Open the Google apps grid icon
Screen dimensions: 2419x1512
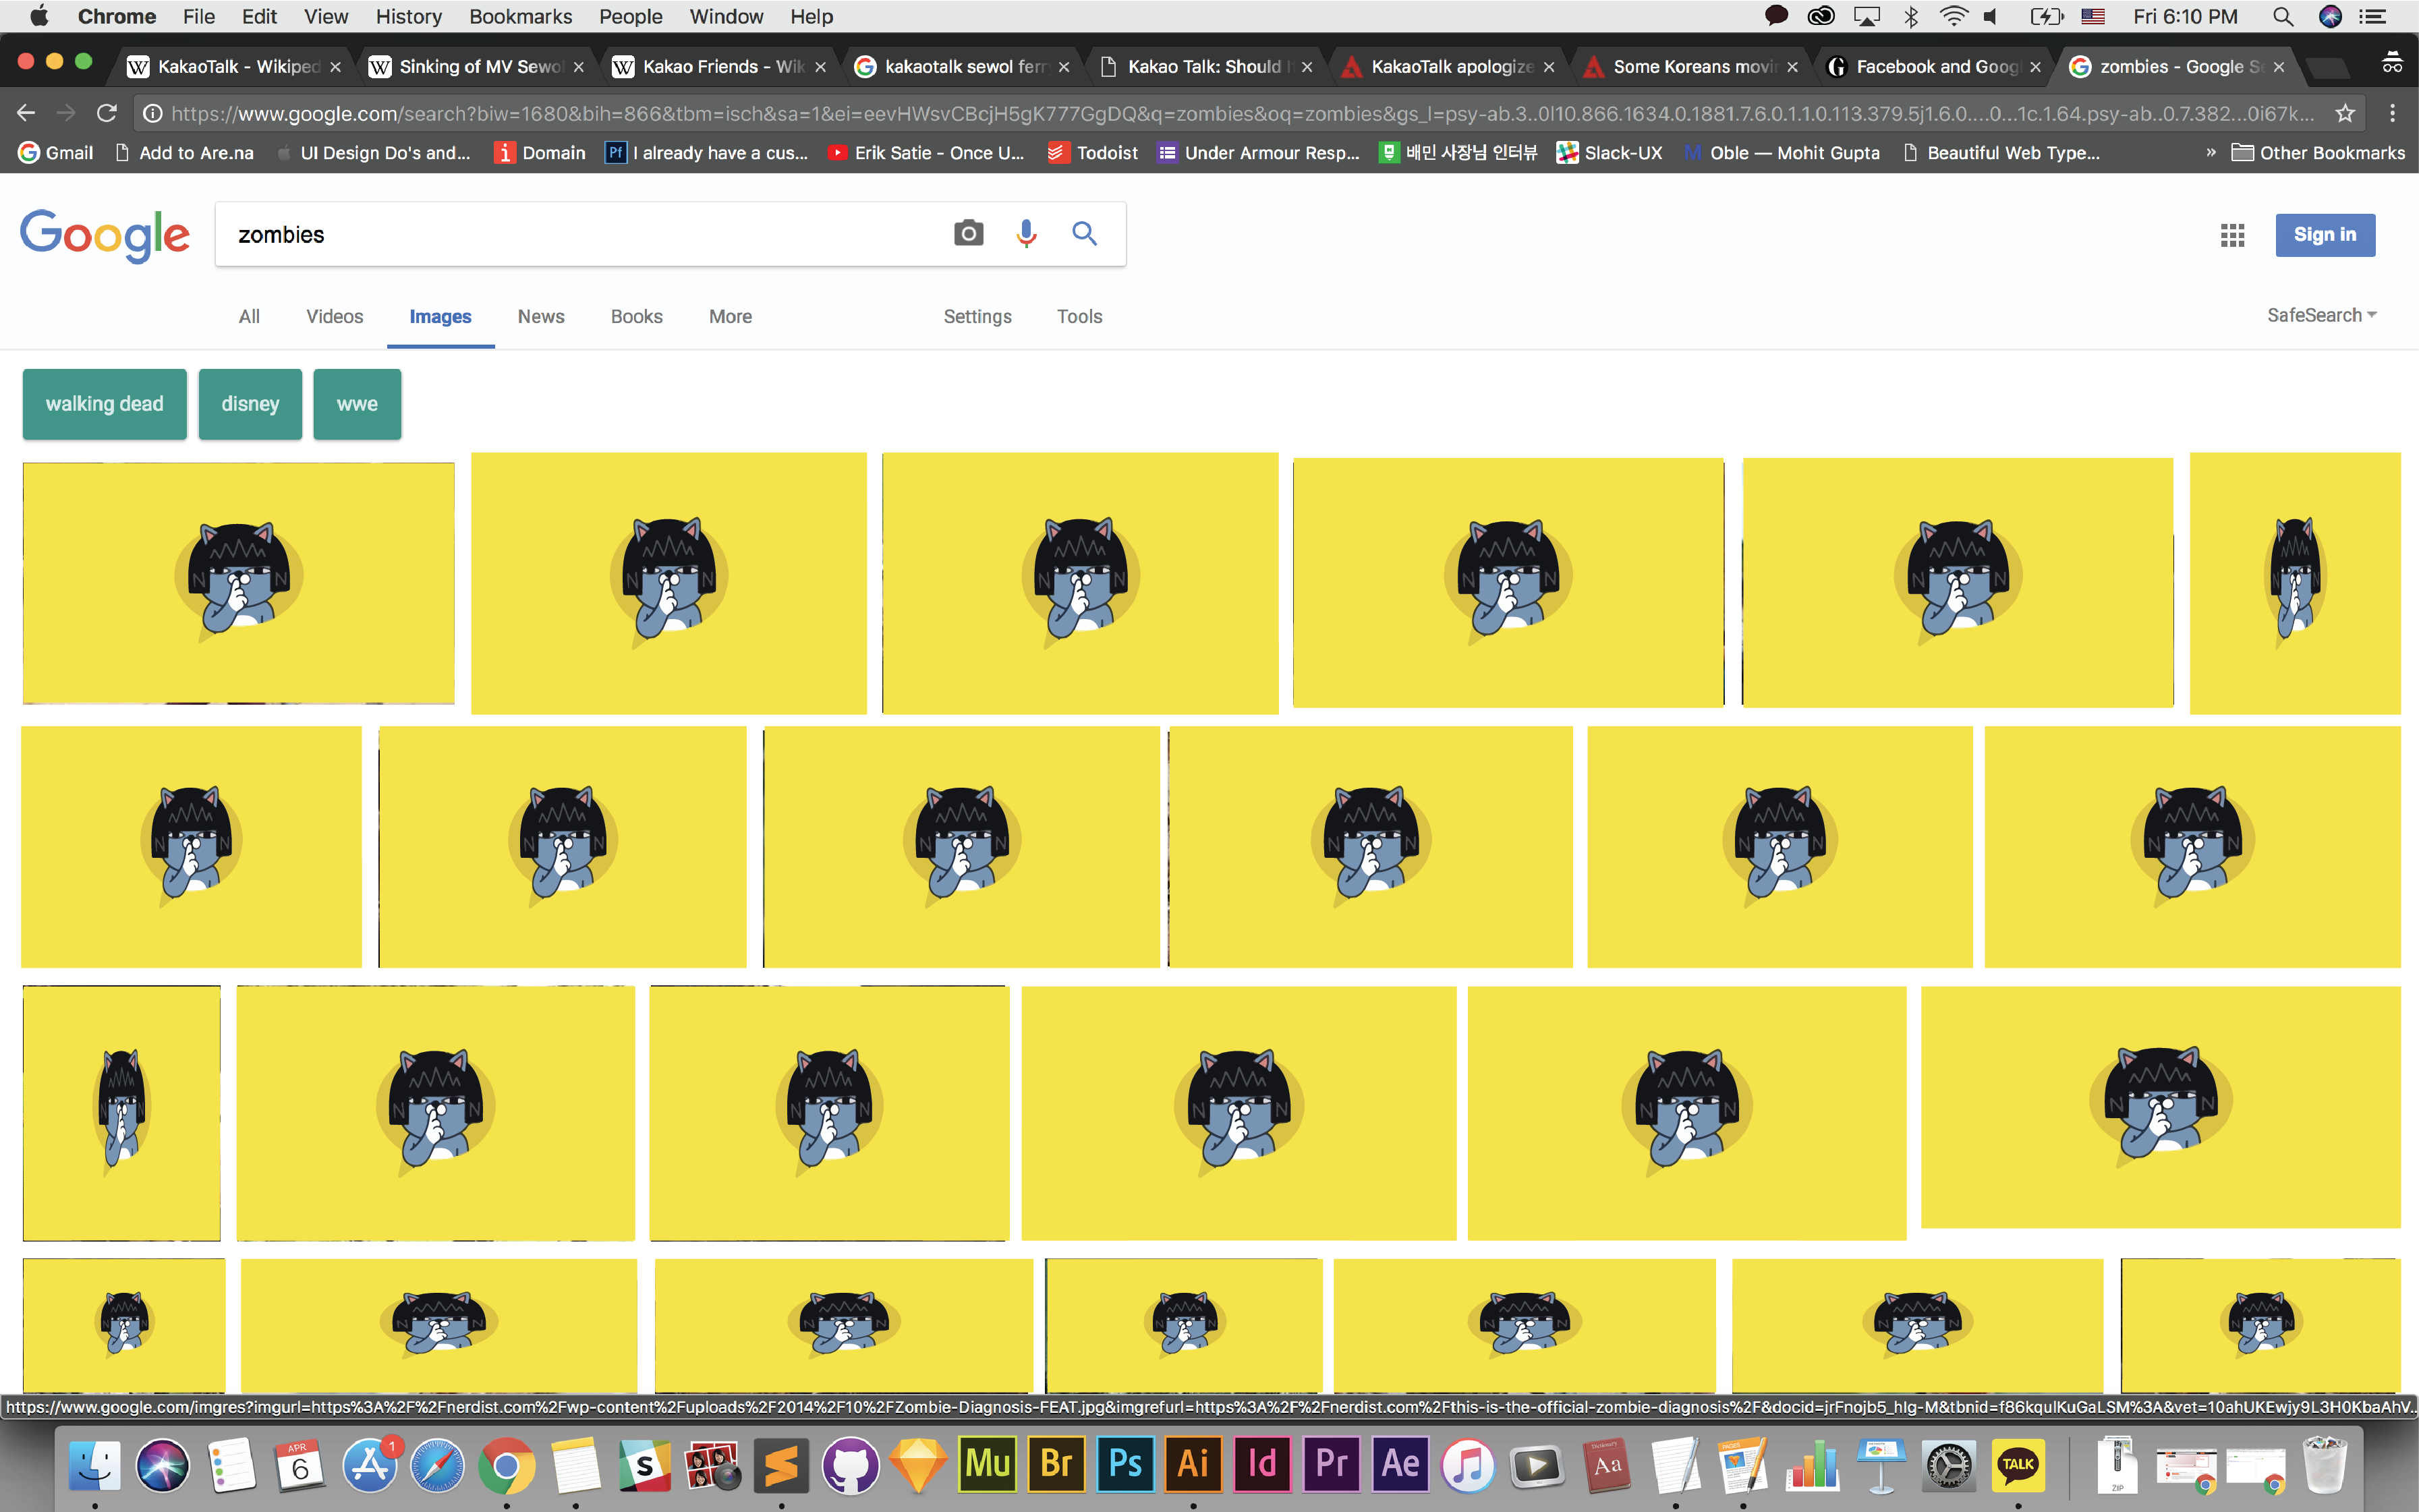[2232, 235]
